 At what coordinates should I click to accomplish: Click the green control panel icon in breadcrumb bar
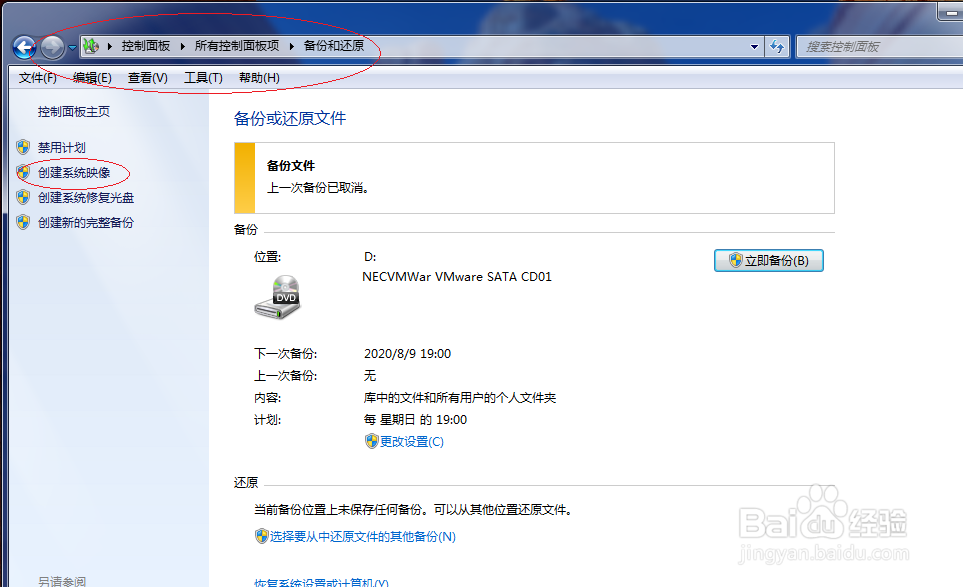coord(90,45)
